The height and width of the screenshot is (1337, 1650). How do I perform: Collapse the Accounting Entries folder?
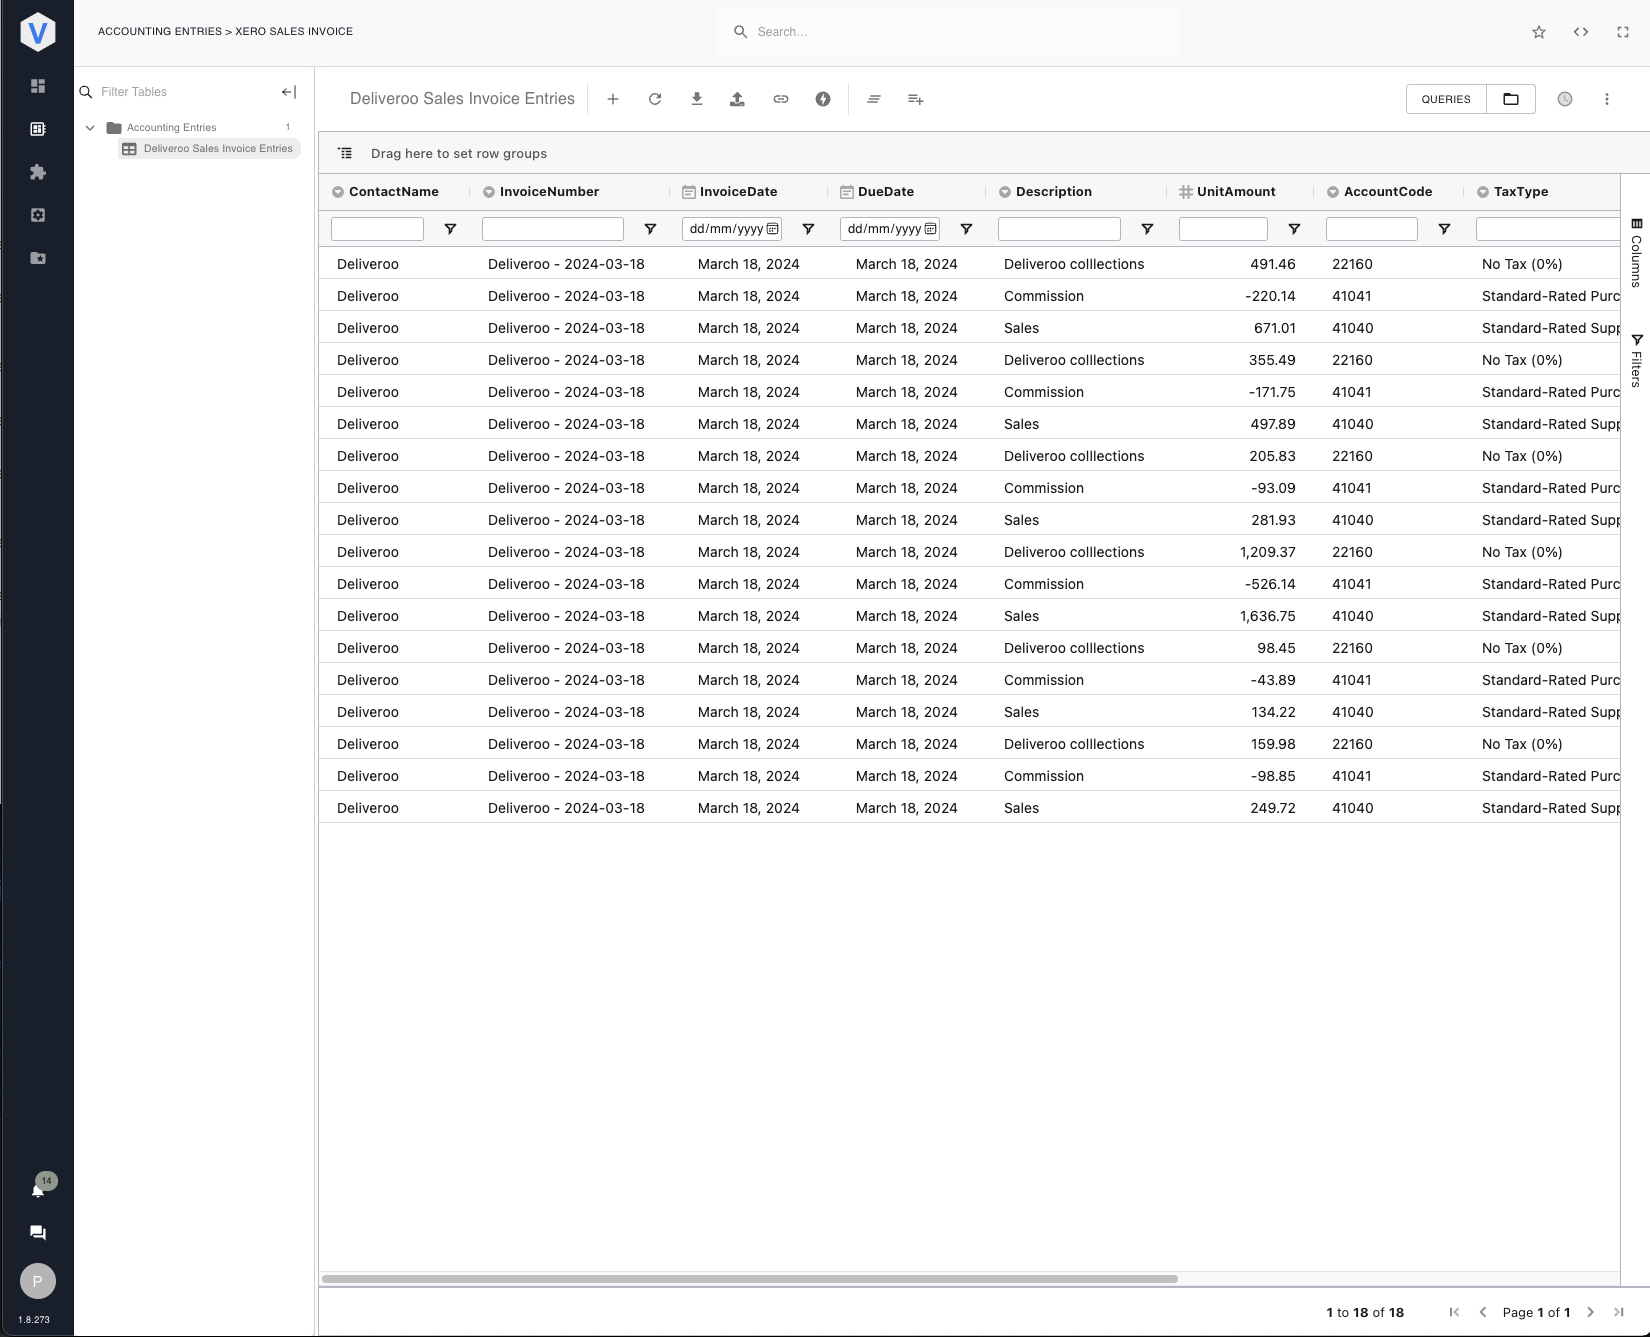tap(90, 128)
